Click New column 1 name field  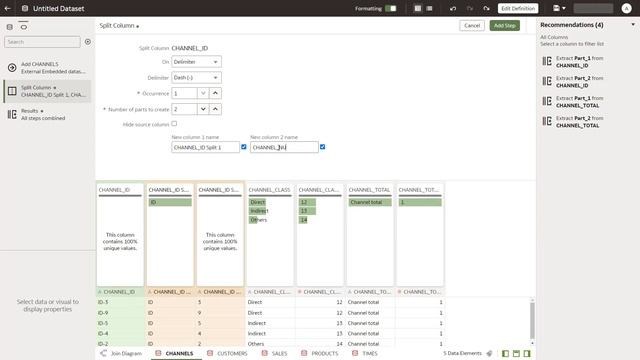tap(205, 147)
